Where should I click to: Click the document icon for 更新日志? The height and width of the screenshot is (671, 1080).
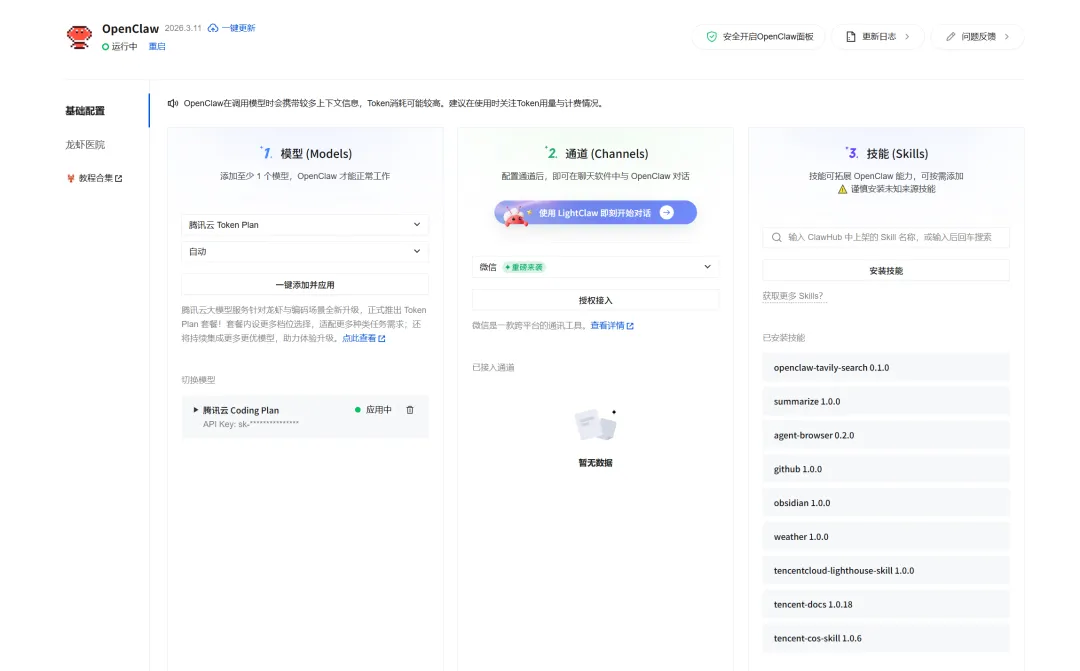pyautogui.click(x=851, y=37)
